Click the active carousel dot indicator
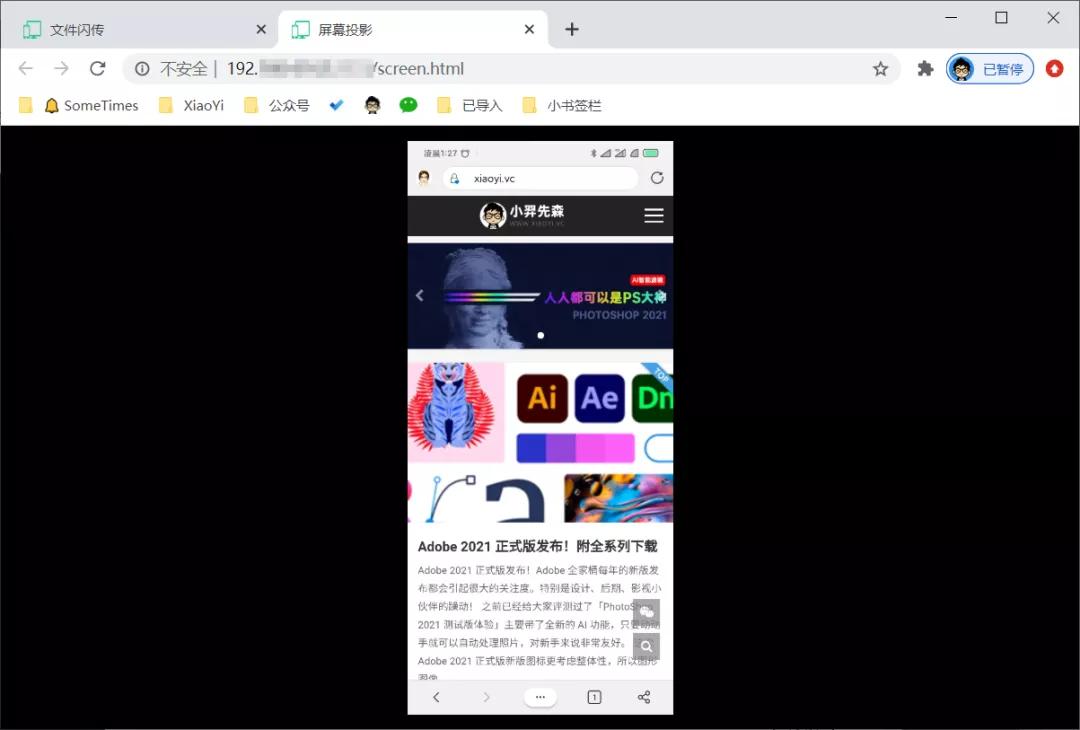The image size is (1080, 730). pyautogui.click(x=540, y=337)
